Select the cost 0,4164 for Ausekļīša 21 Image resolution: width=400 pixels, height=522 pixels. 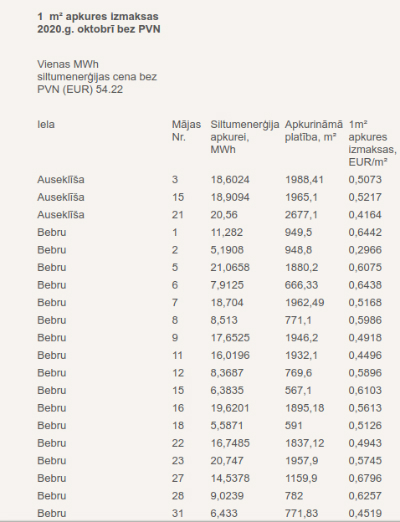pos(365,215)
